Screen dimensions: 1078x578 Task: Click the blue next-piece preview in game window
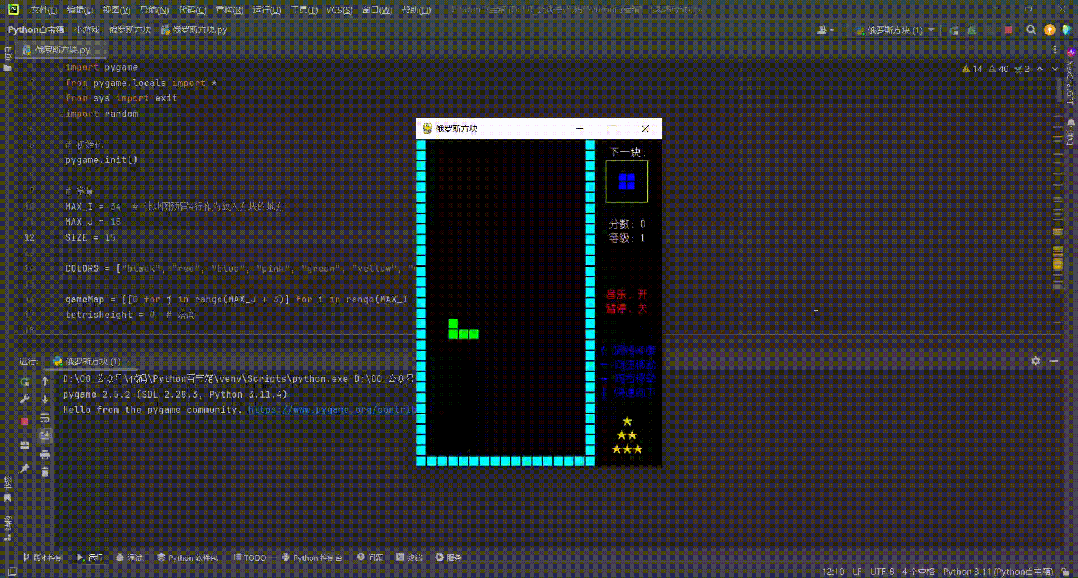tap(626, 181)
